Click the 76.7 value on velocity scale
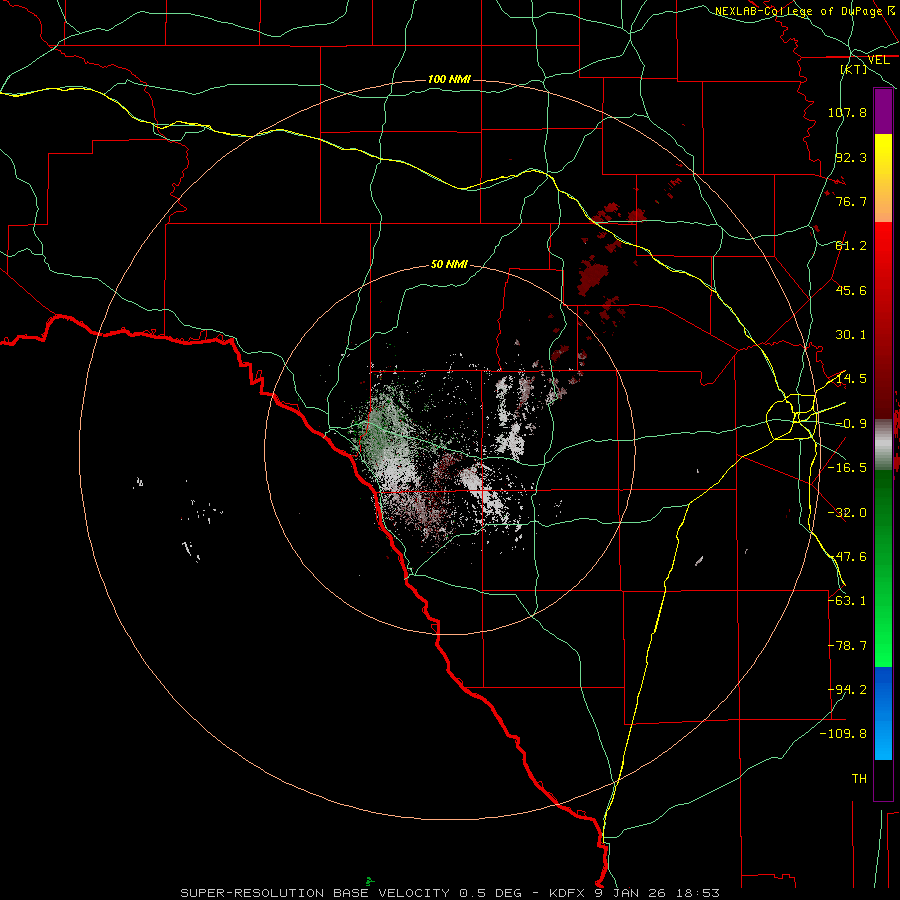900x900 pixels. (x=851, y=201)
